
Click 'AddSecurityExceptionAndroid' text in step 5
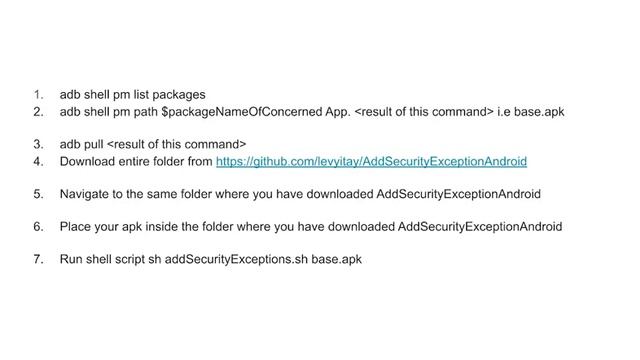458,194
